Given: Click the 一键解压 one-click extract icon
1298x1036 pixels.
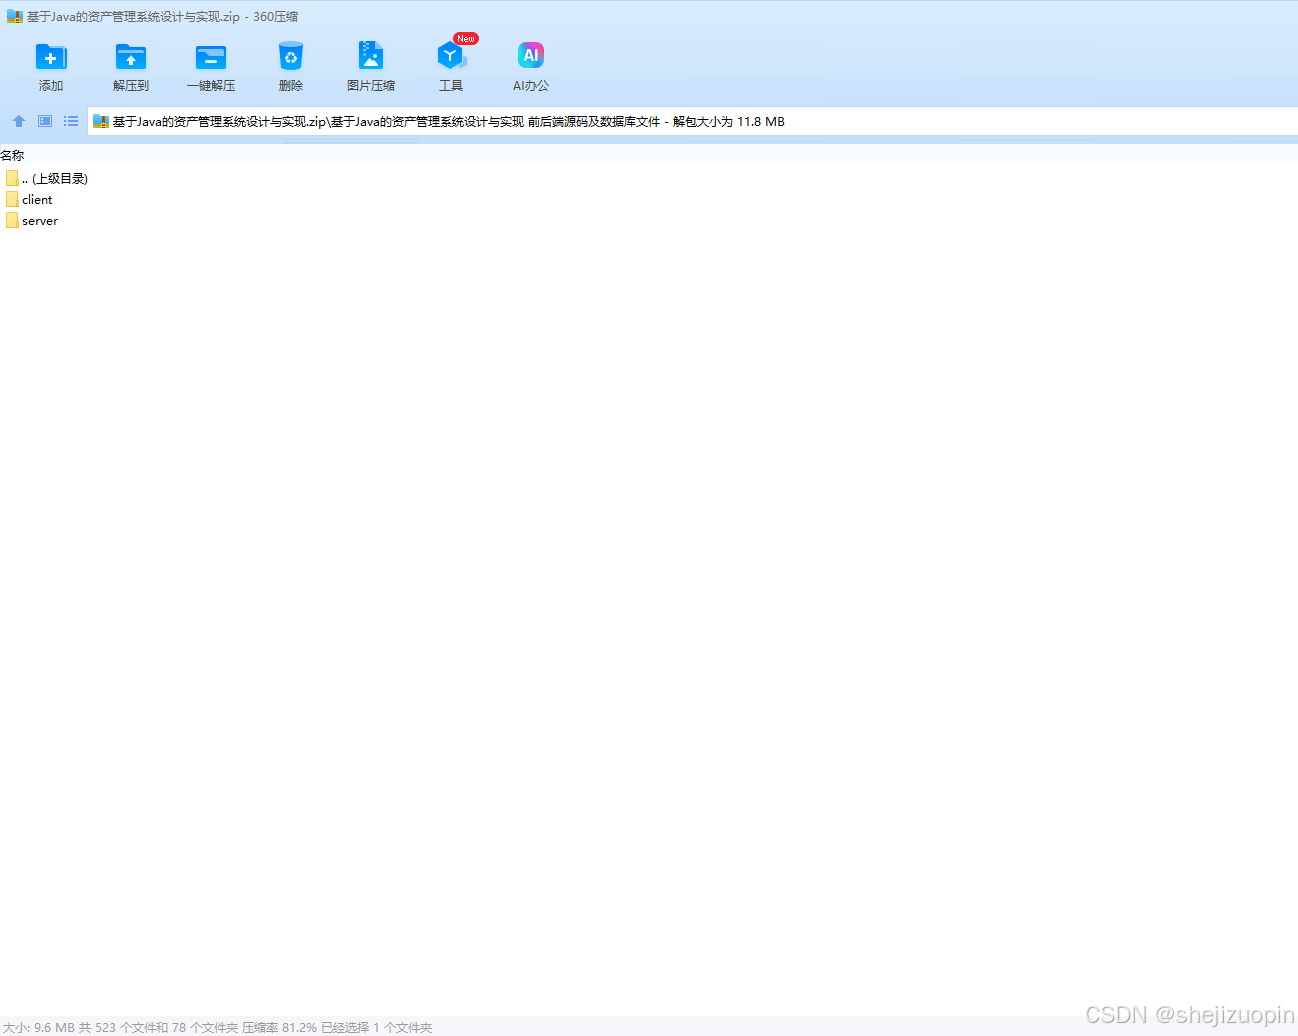Looking at the screenshot, I should [x=211, y=57].
